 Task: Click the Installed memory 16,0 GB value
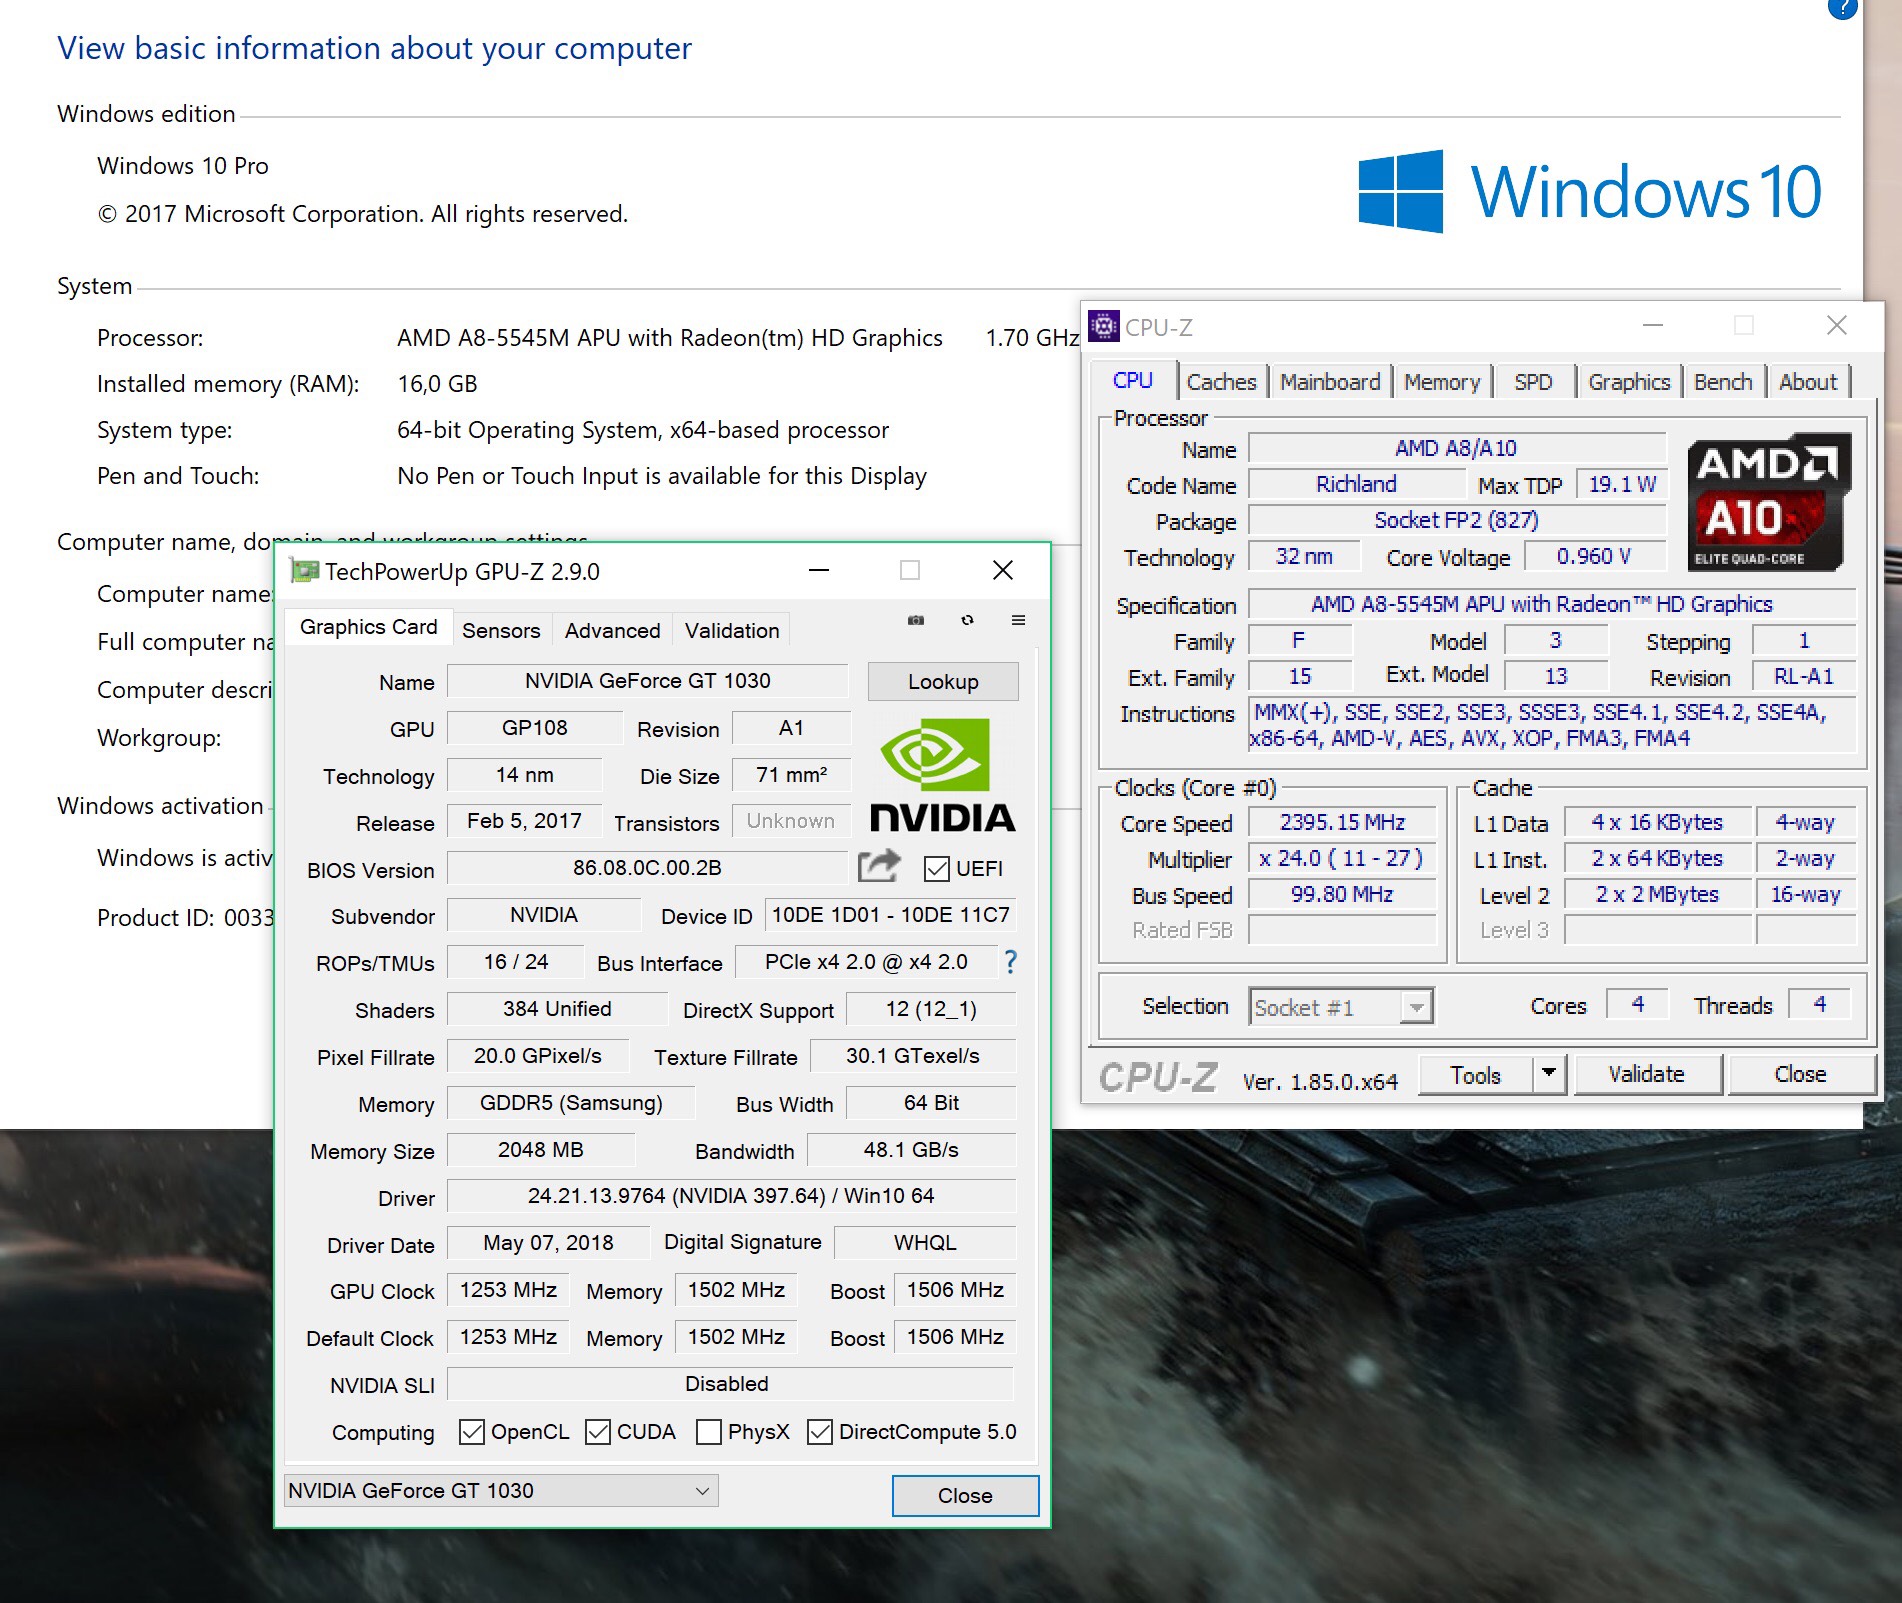tap(437, 384)
